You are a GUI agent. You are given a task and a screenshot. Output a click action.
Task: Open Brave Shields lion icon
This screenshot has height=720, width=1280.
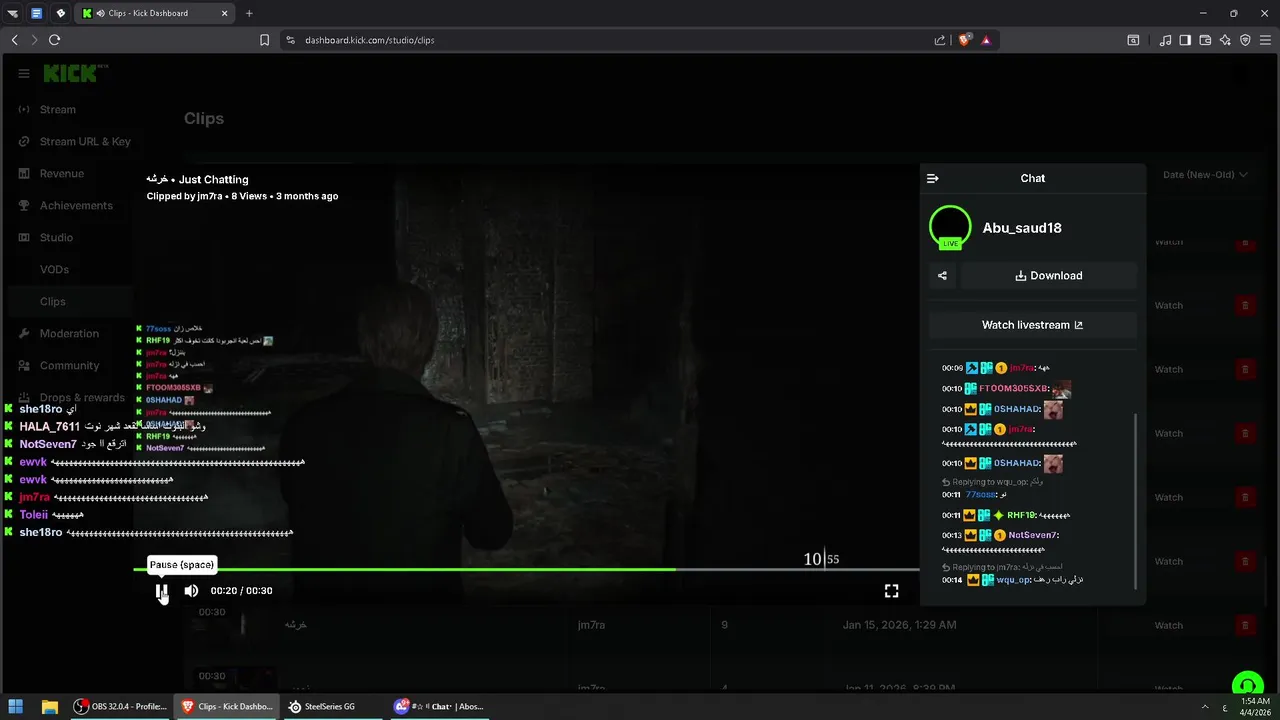pyautogui.click(x=964, y=40)
